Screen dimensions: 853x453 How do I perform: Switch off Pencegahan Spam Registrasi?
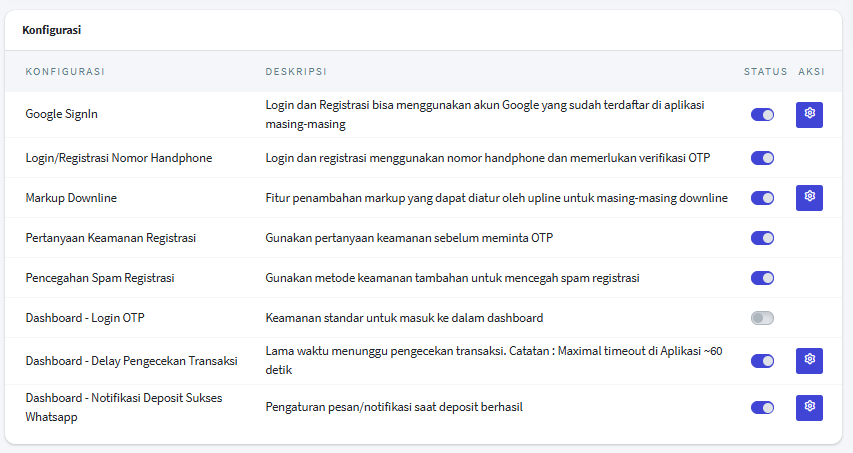point(762,278)
